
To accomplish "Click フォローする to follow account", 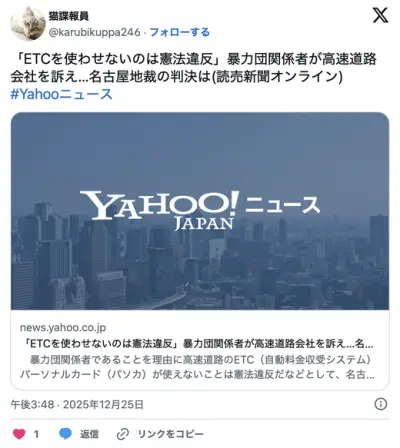I will 180,32.
